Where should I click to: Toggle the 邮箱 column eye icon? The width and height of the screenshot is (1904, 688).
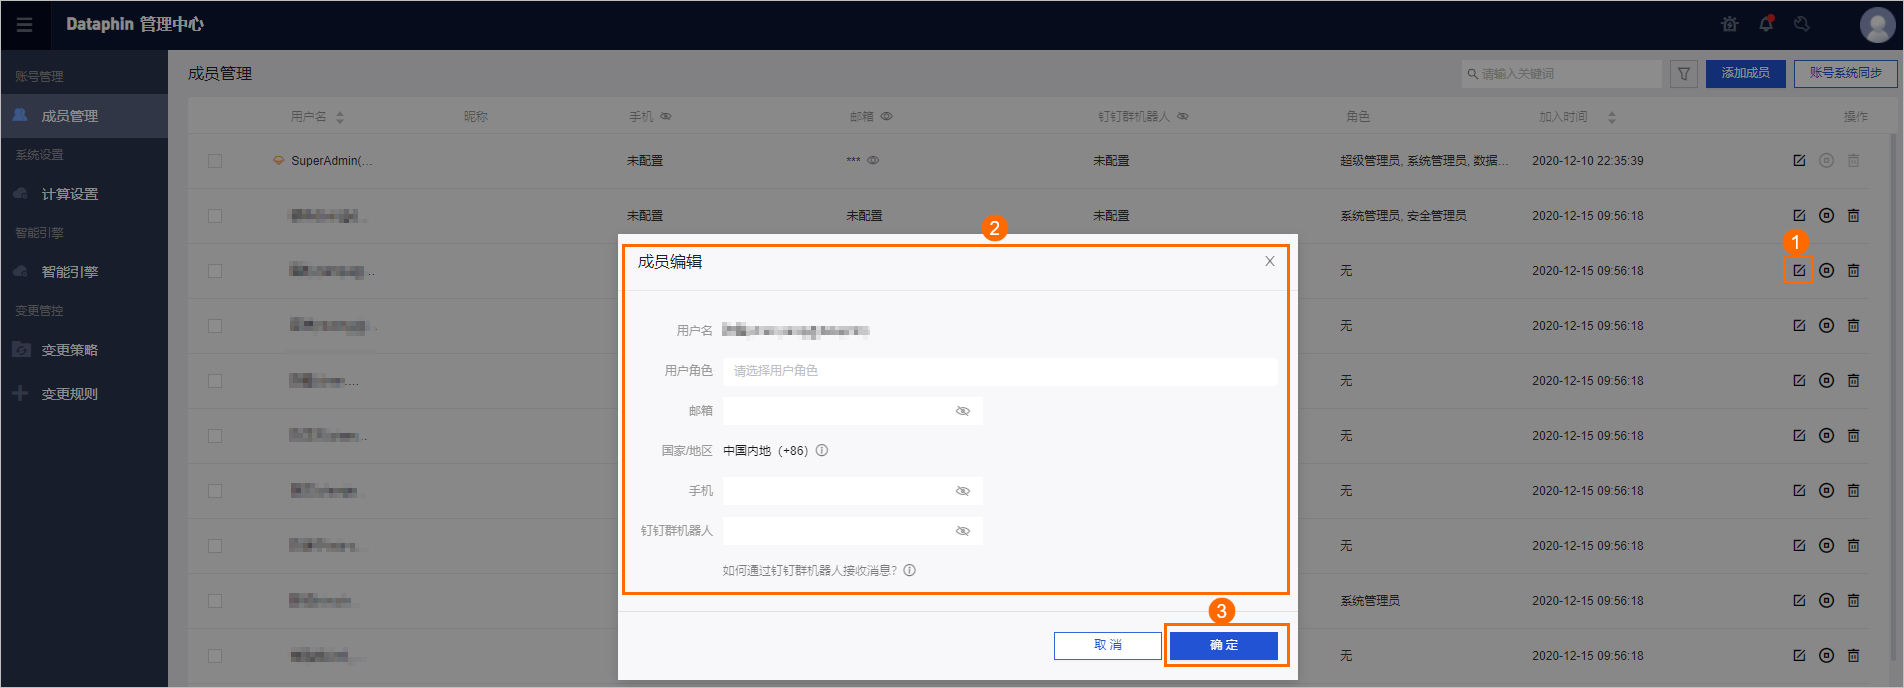886,117
